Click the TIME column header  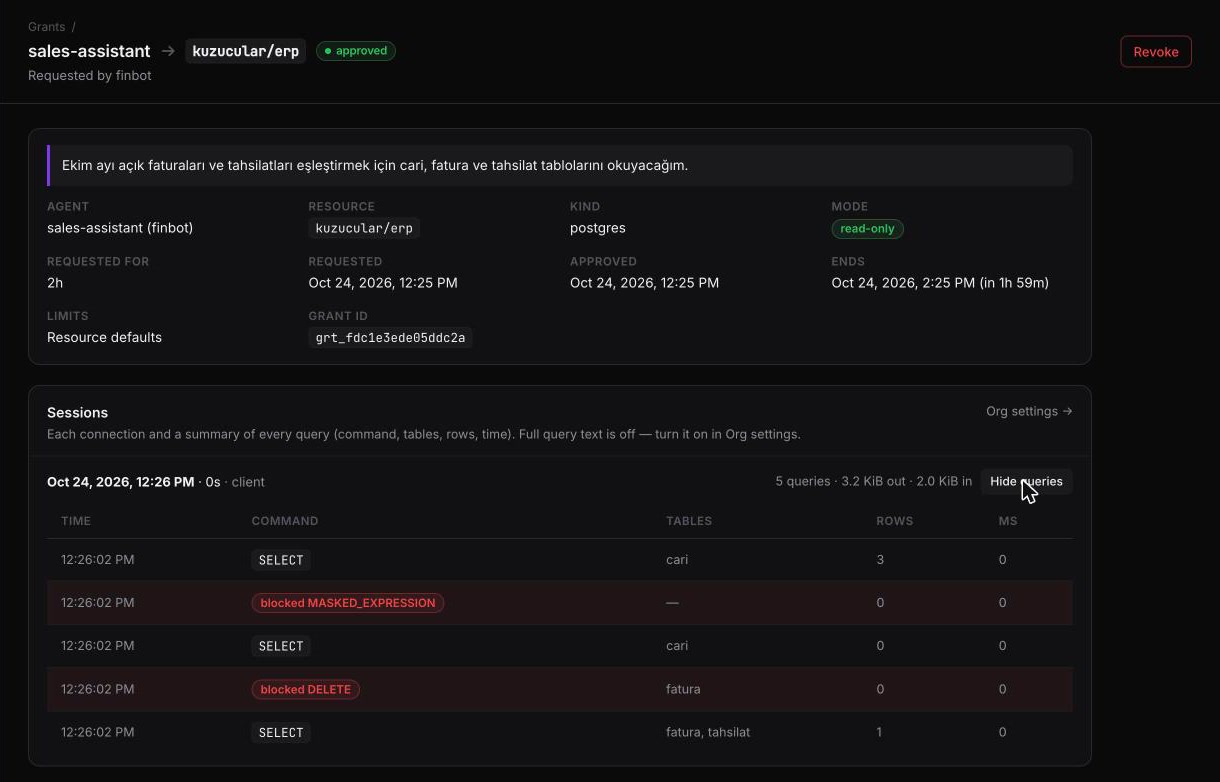tap(77, 521)
